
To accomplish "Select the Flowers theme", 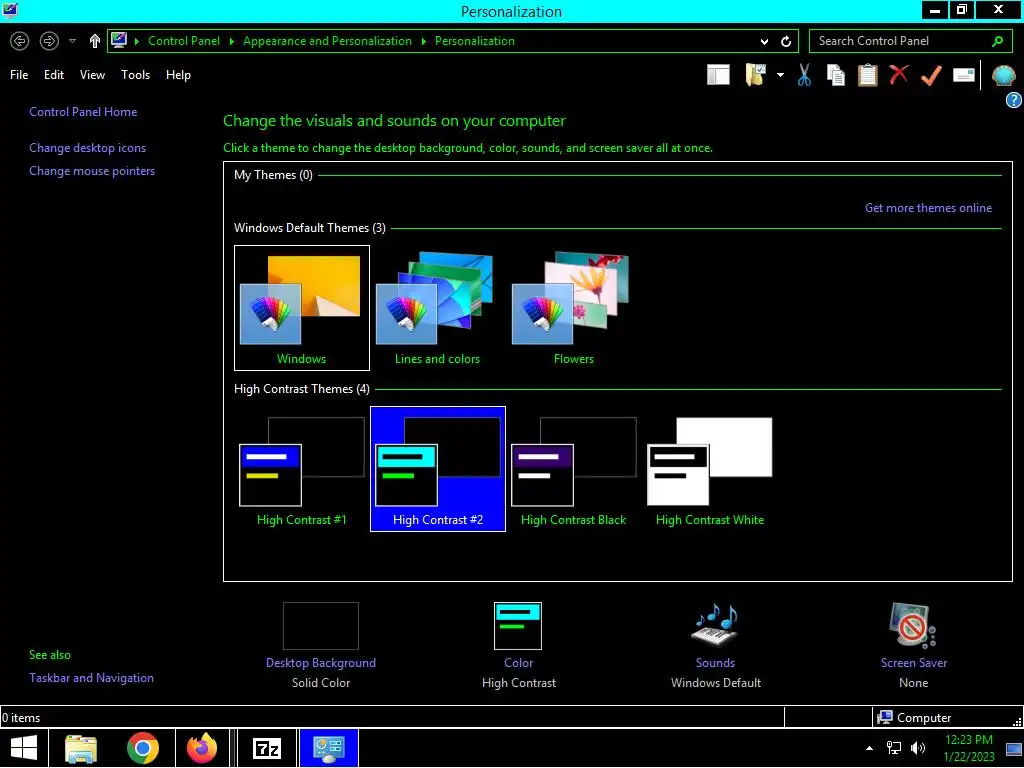I will coord(573,308).
